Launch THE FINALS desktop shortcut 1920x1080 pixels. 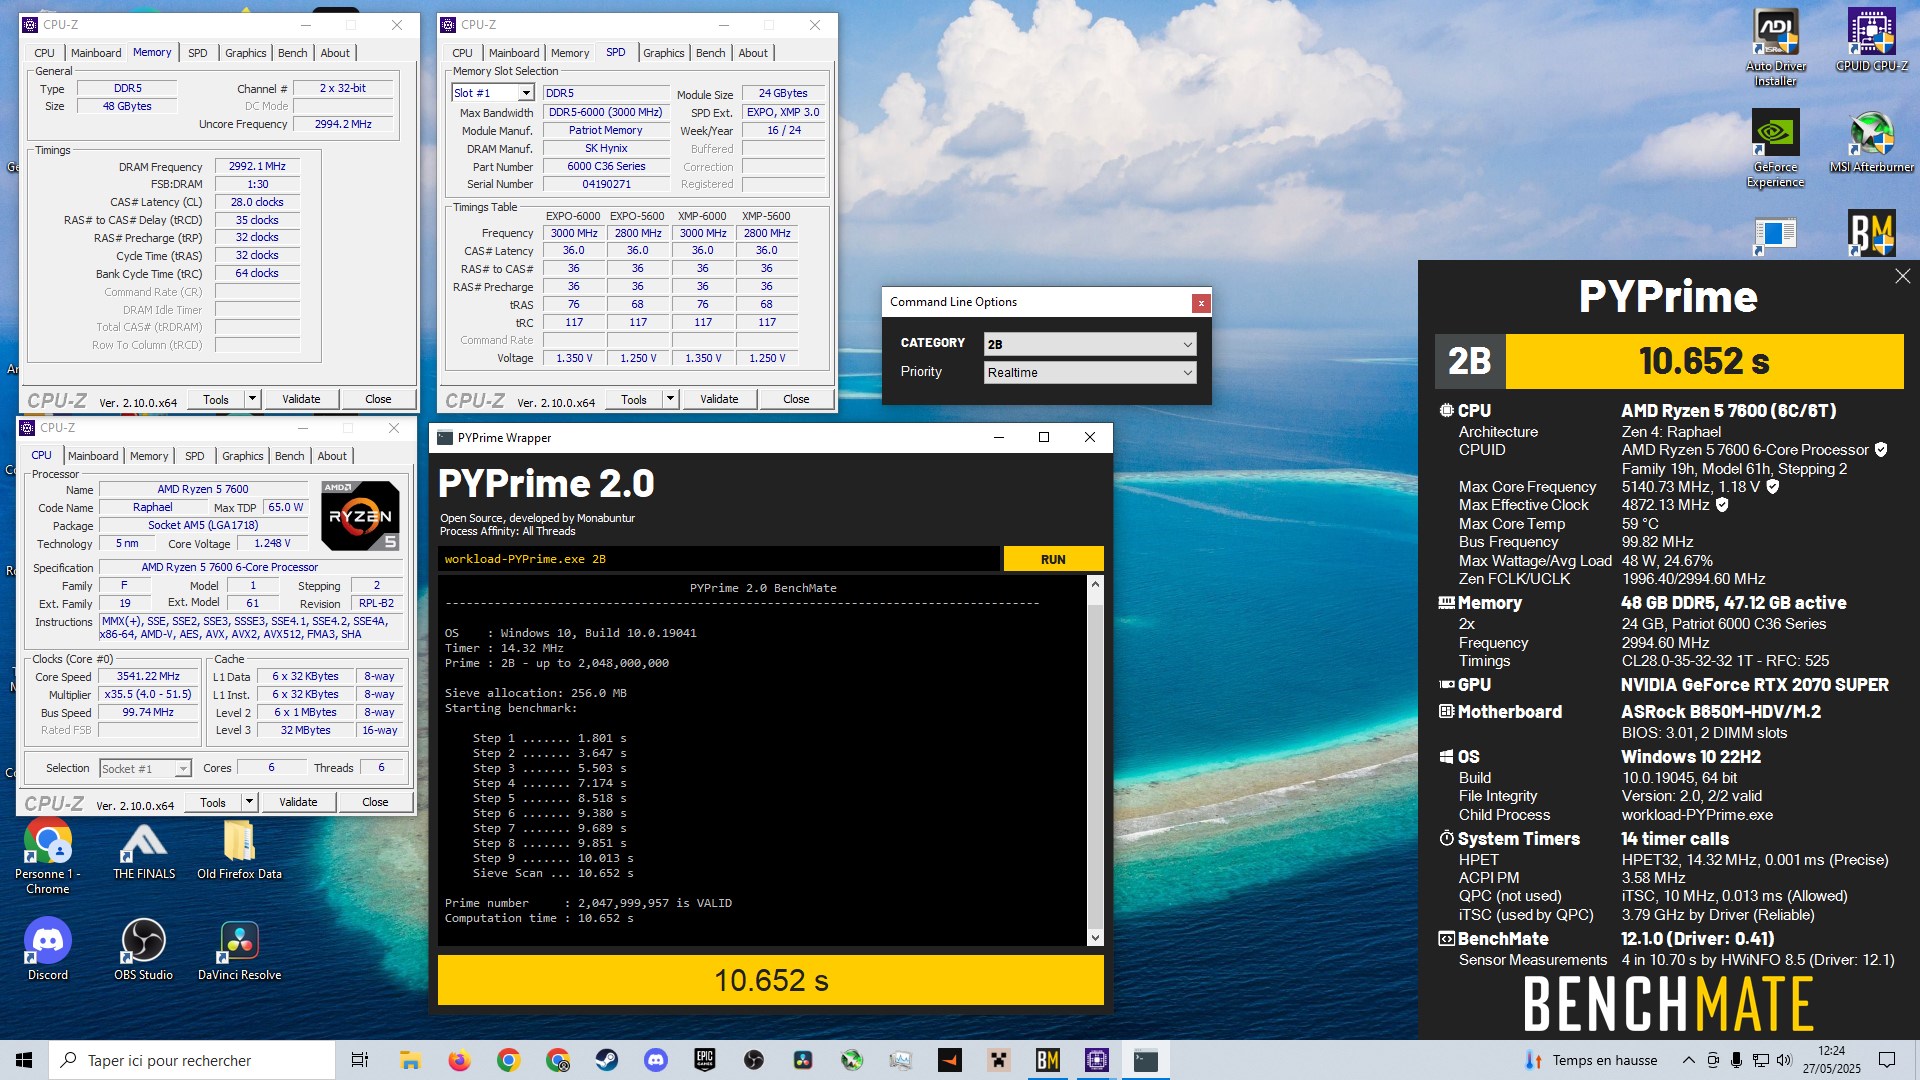click(143, 849)
